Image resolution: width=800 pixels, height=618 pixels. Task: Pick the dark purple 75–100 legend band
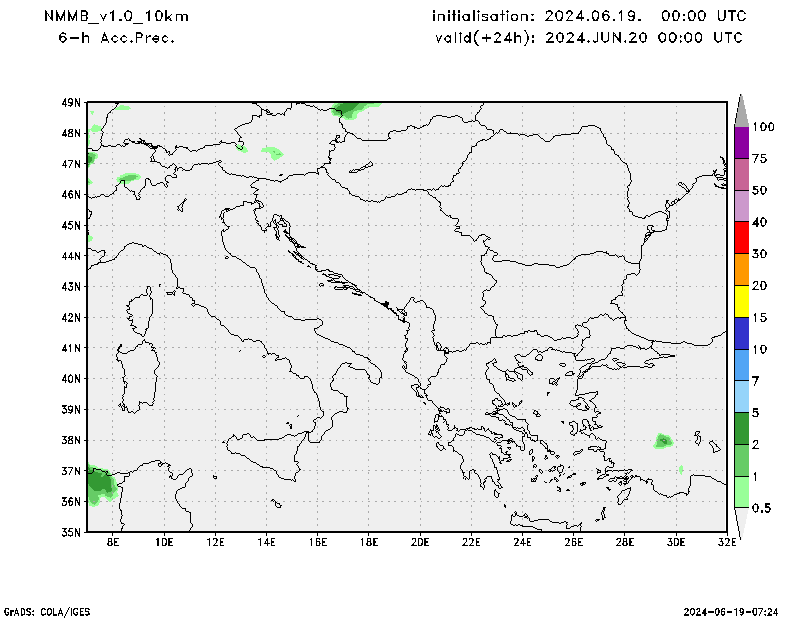(x=741, y=143)
